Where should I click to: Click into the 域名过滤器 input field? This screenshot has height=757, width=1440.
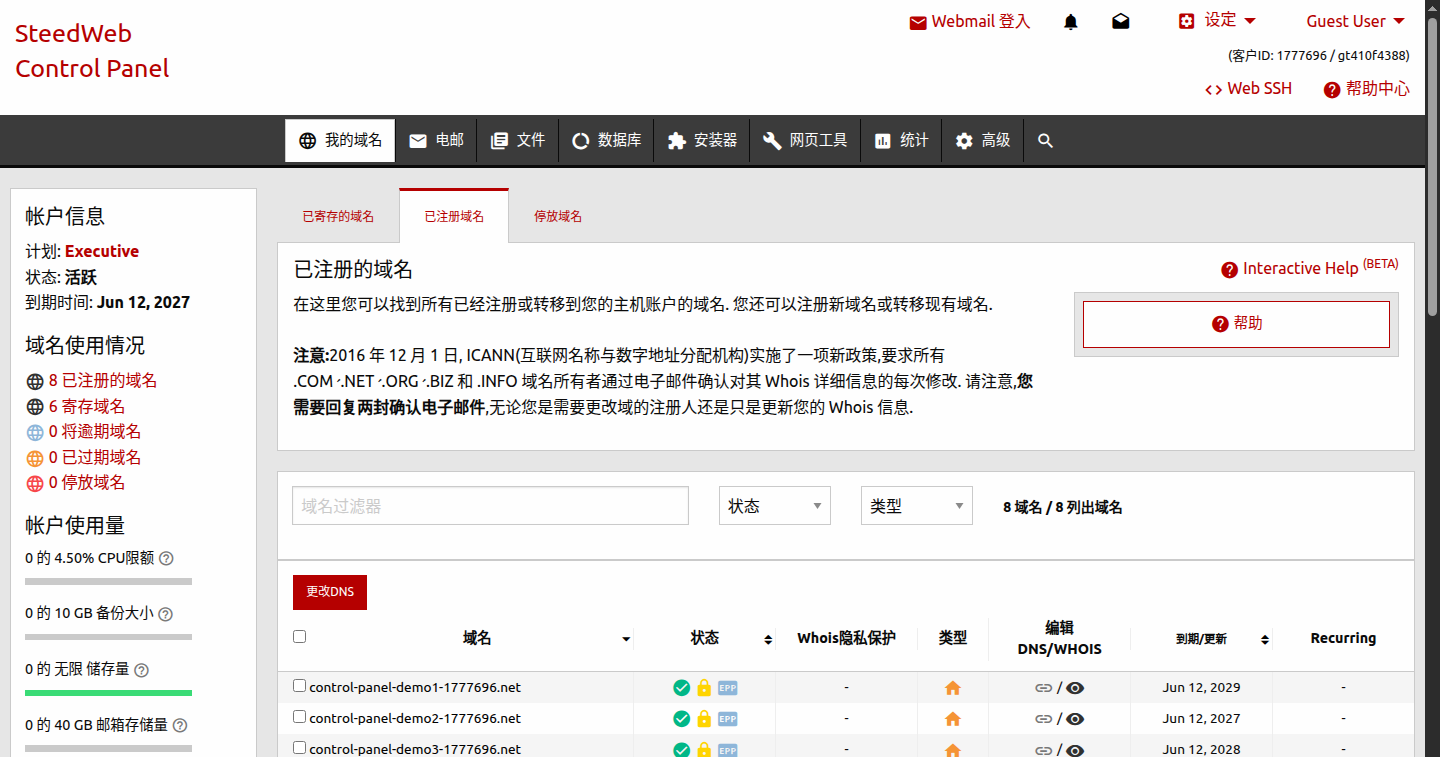point(491,506)
